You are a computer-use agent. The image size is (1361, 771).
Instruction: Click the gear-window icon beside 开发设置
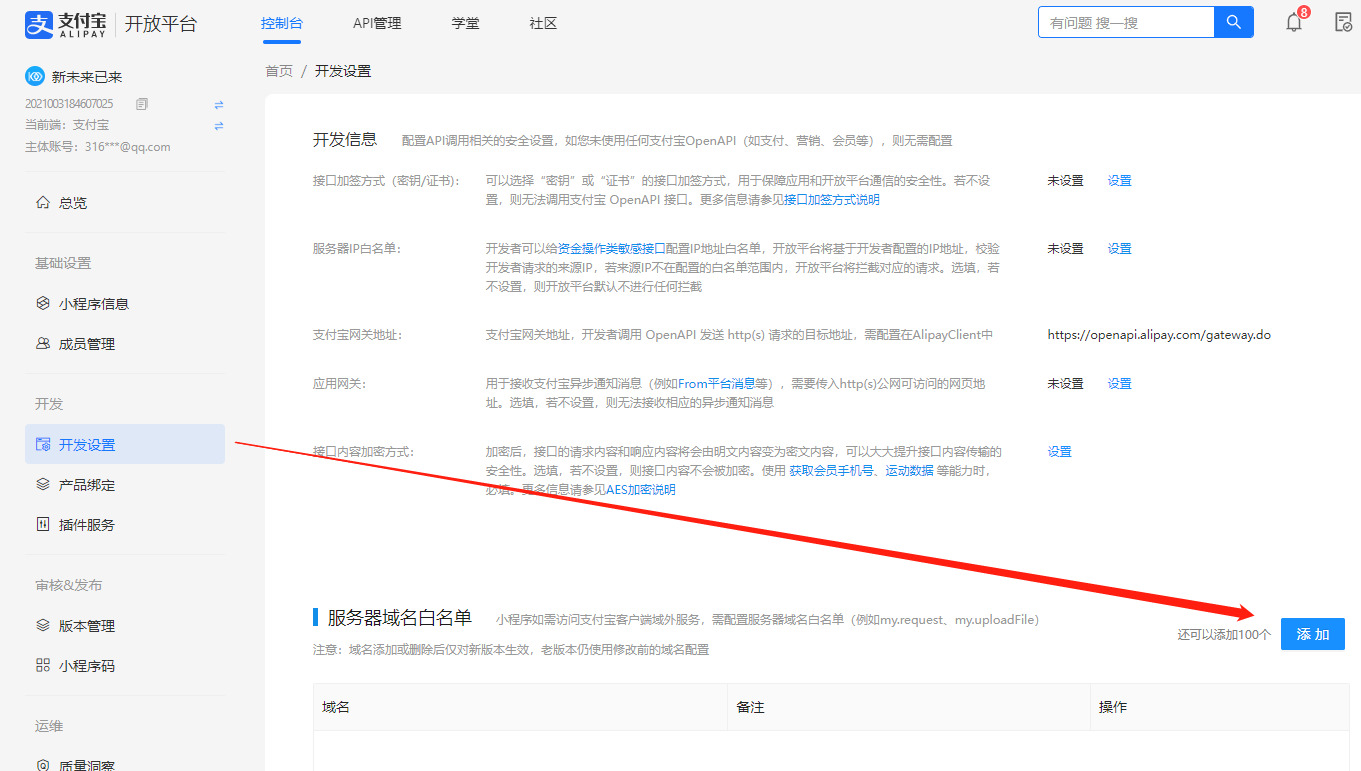pyautogui.click(x=43, y=444)
